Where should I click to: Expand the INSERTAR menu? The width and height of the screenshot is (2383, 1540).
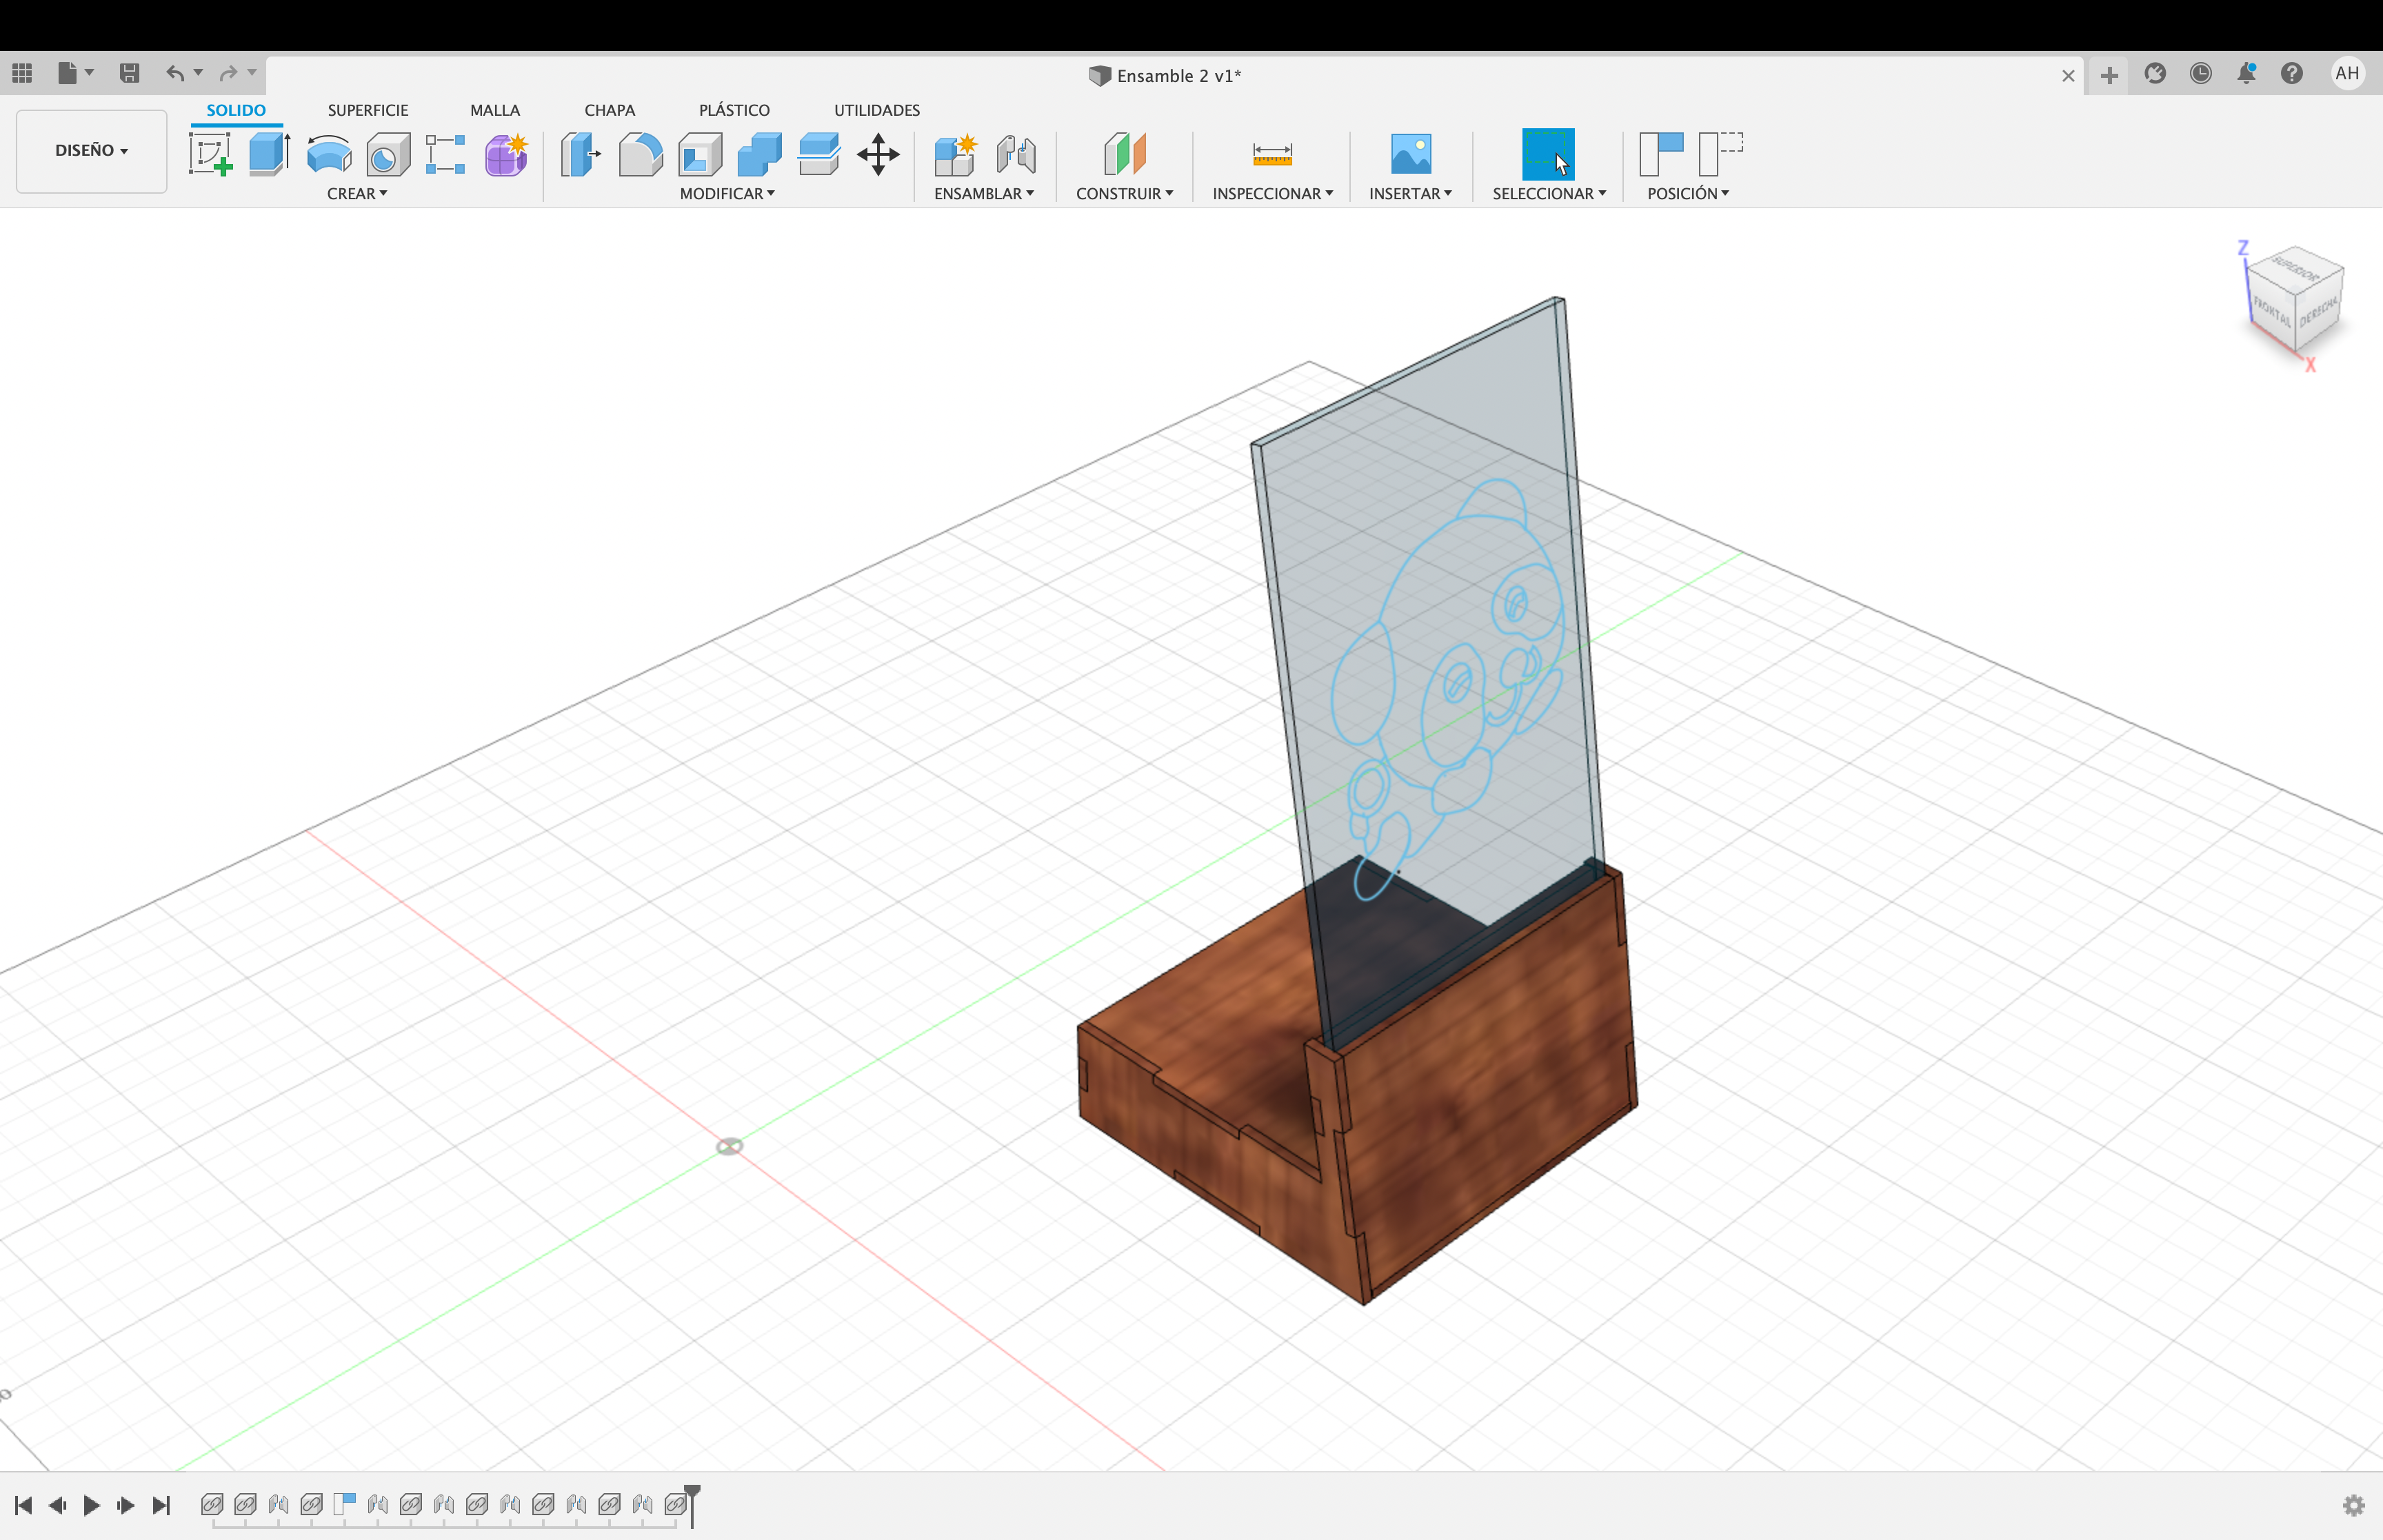click(1410, 194)
